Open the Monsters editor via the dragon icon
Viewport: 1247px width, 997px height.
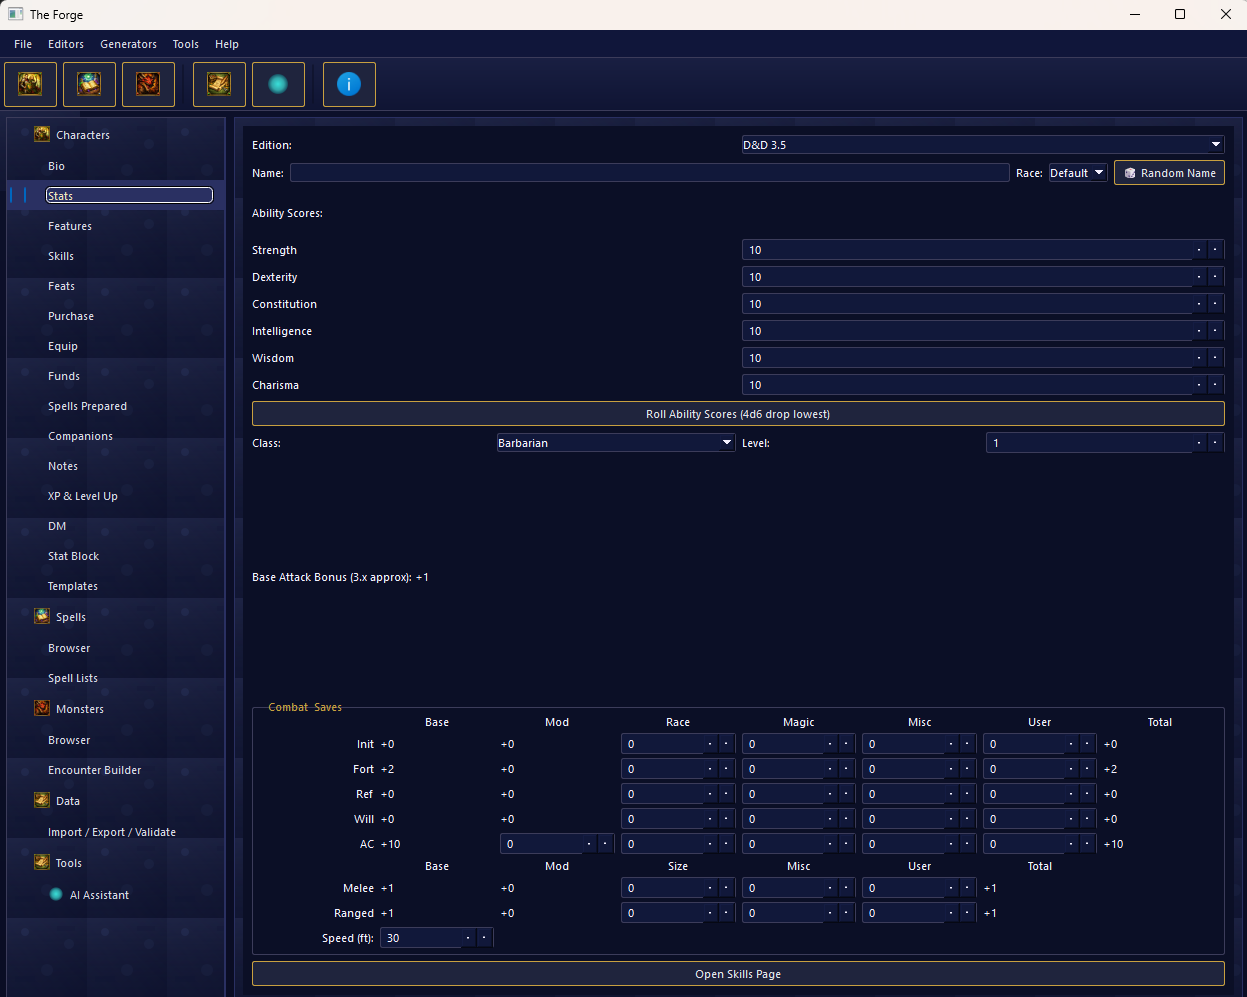click(x=148, y=84)
